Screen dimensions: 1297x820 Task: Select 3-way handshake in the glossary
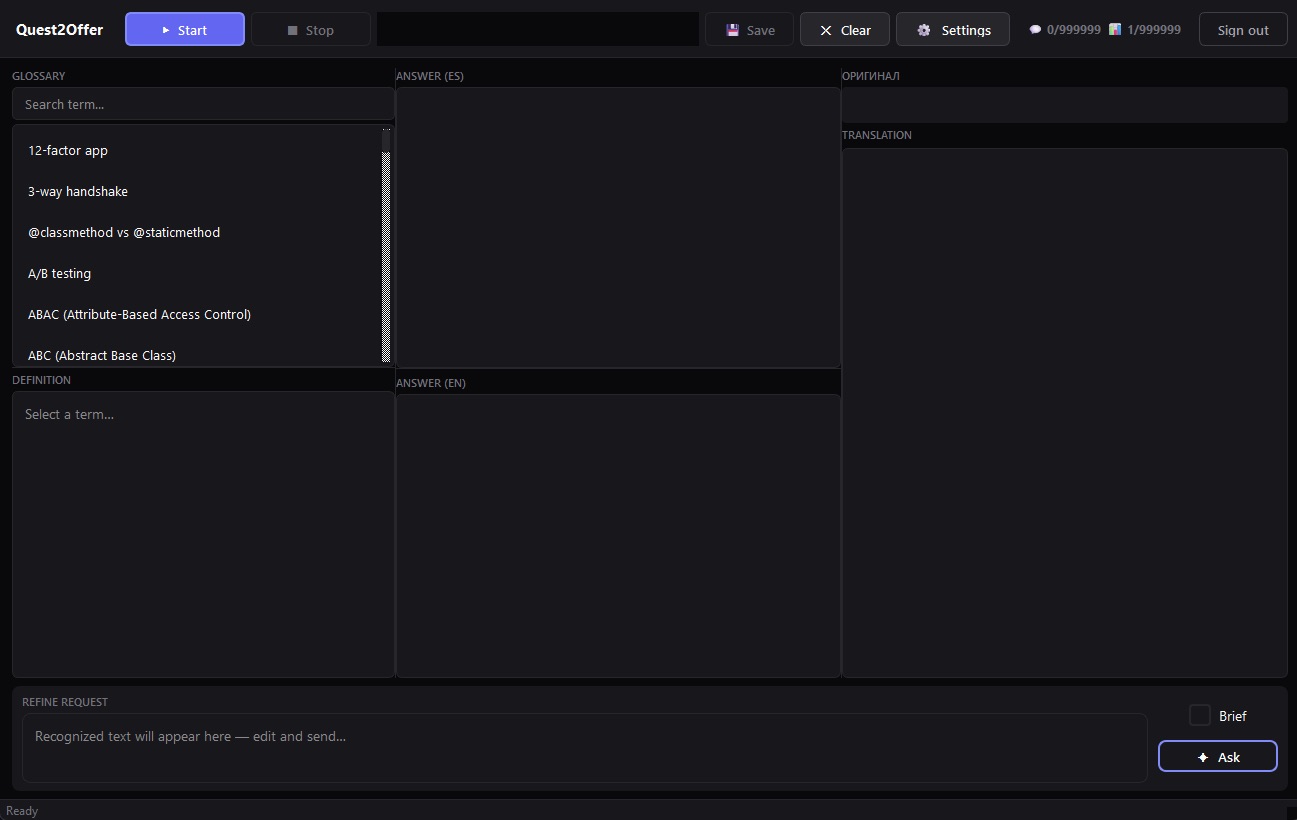pos(78,192)
